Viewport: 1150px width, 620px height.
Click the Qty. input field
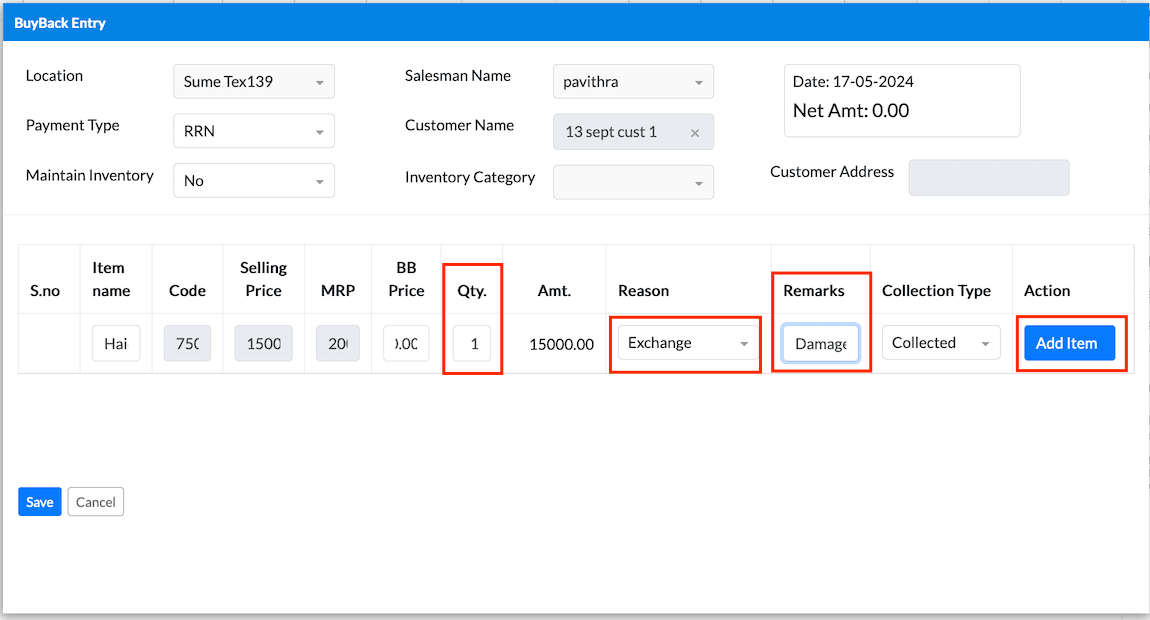(472, 344)
